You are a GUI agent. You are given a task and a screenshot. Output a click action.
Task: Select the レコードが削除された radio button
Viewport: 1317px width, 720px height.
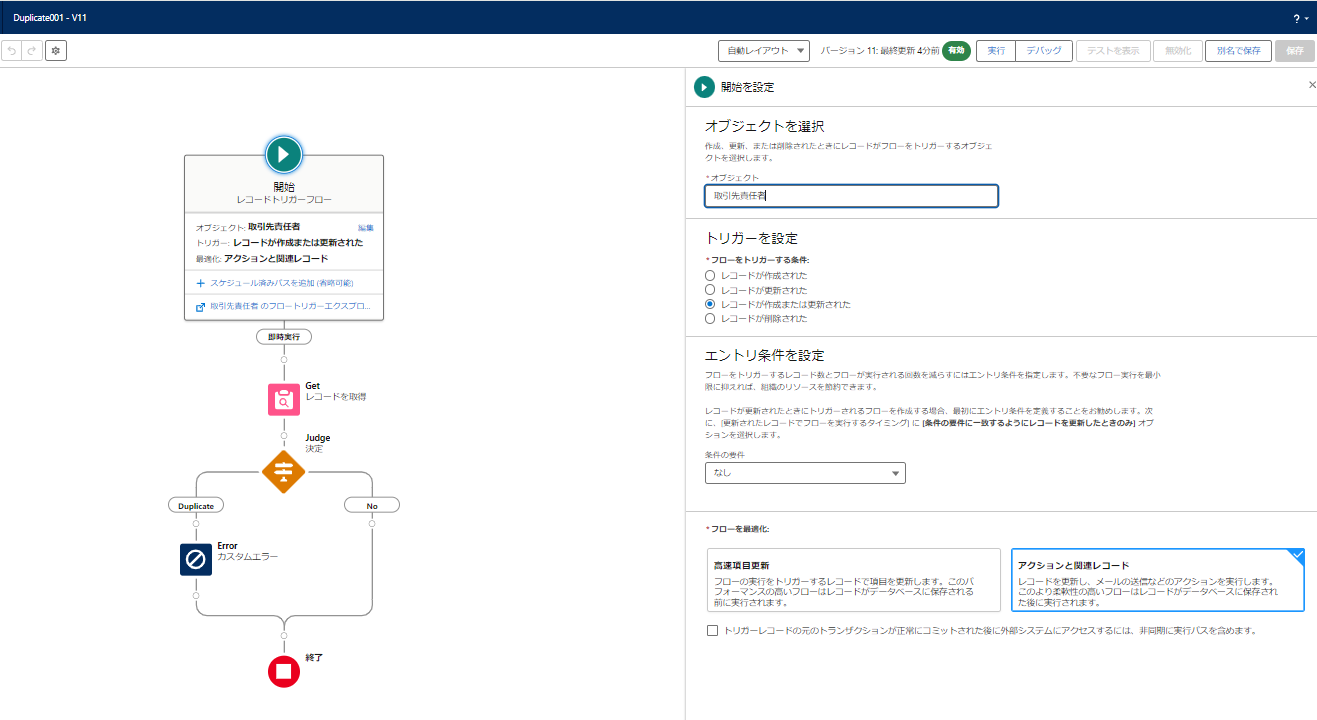pyautogui.click(x=710, y=319)
